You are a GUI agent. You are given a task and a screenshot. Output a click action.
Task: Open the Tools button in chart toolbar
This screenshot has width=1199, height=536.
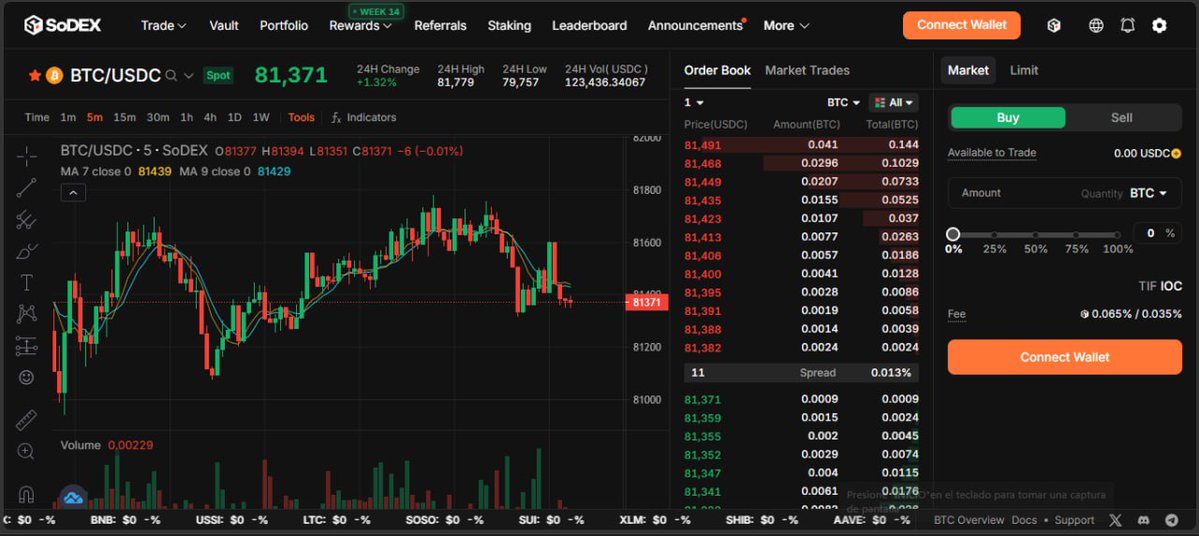coord(301,117)
